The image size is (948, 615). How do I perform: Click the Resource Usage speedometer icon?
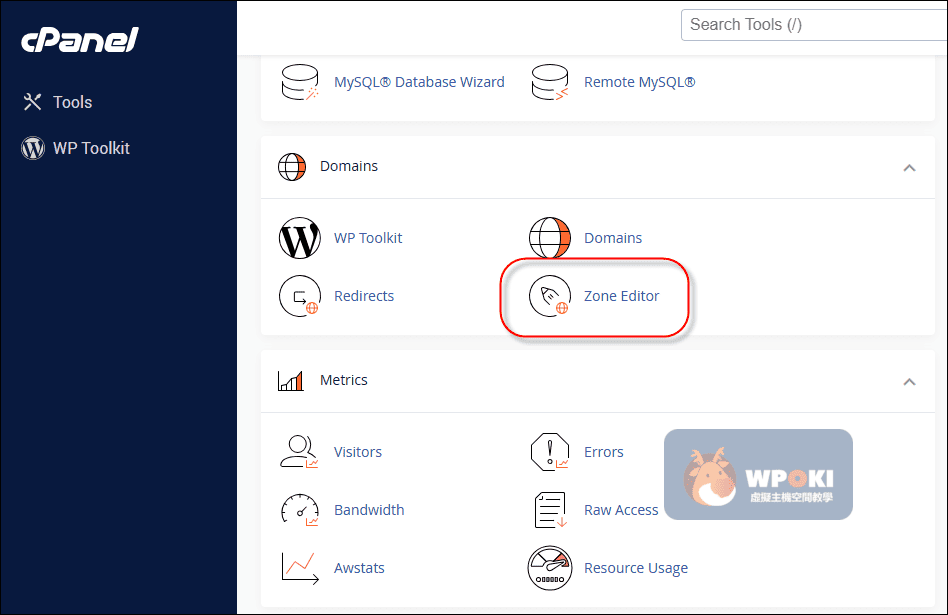[x=549, y=568]
